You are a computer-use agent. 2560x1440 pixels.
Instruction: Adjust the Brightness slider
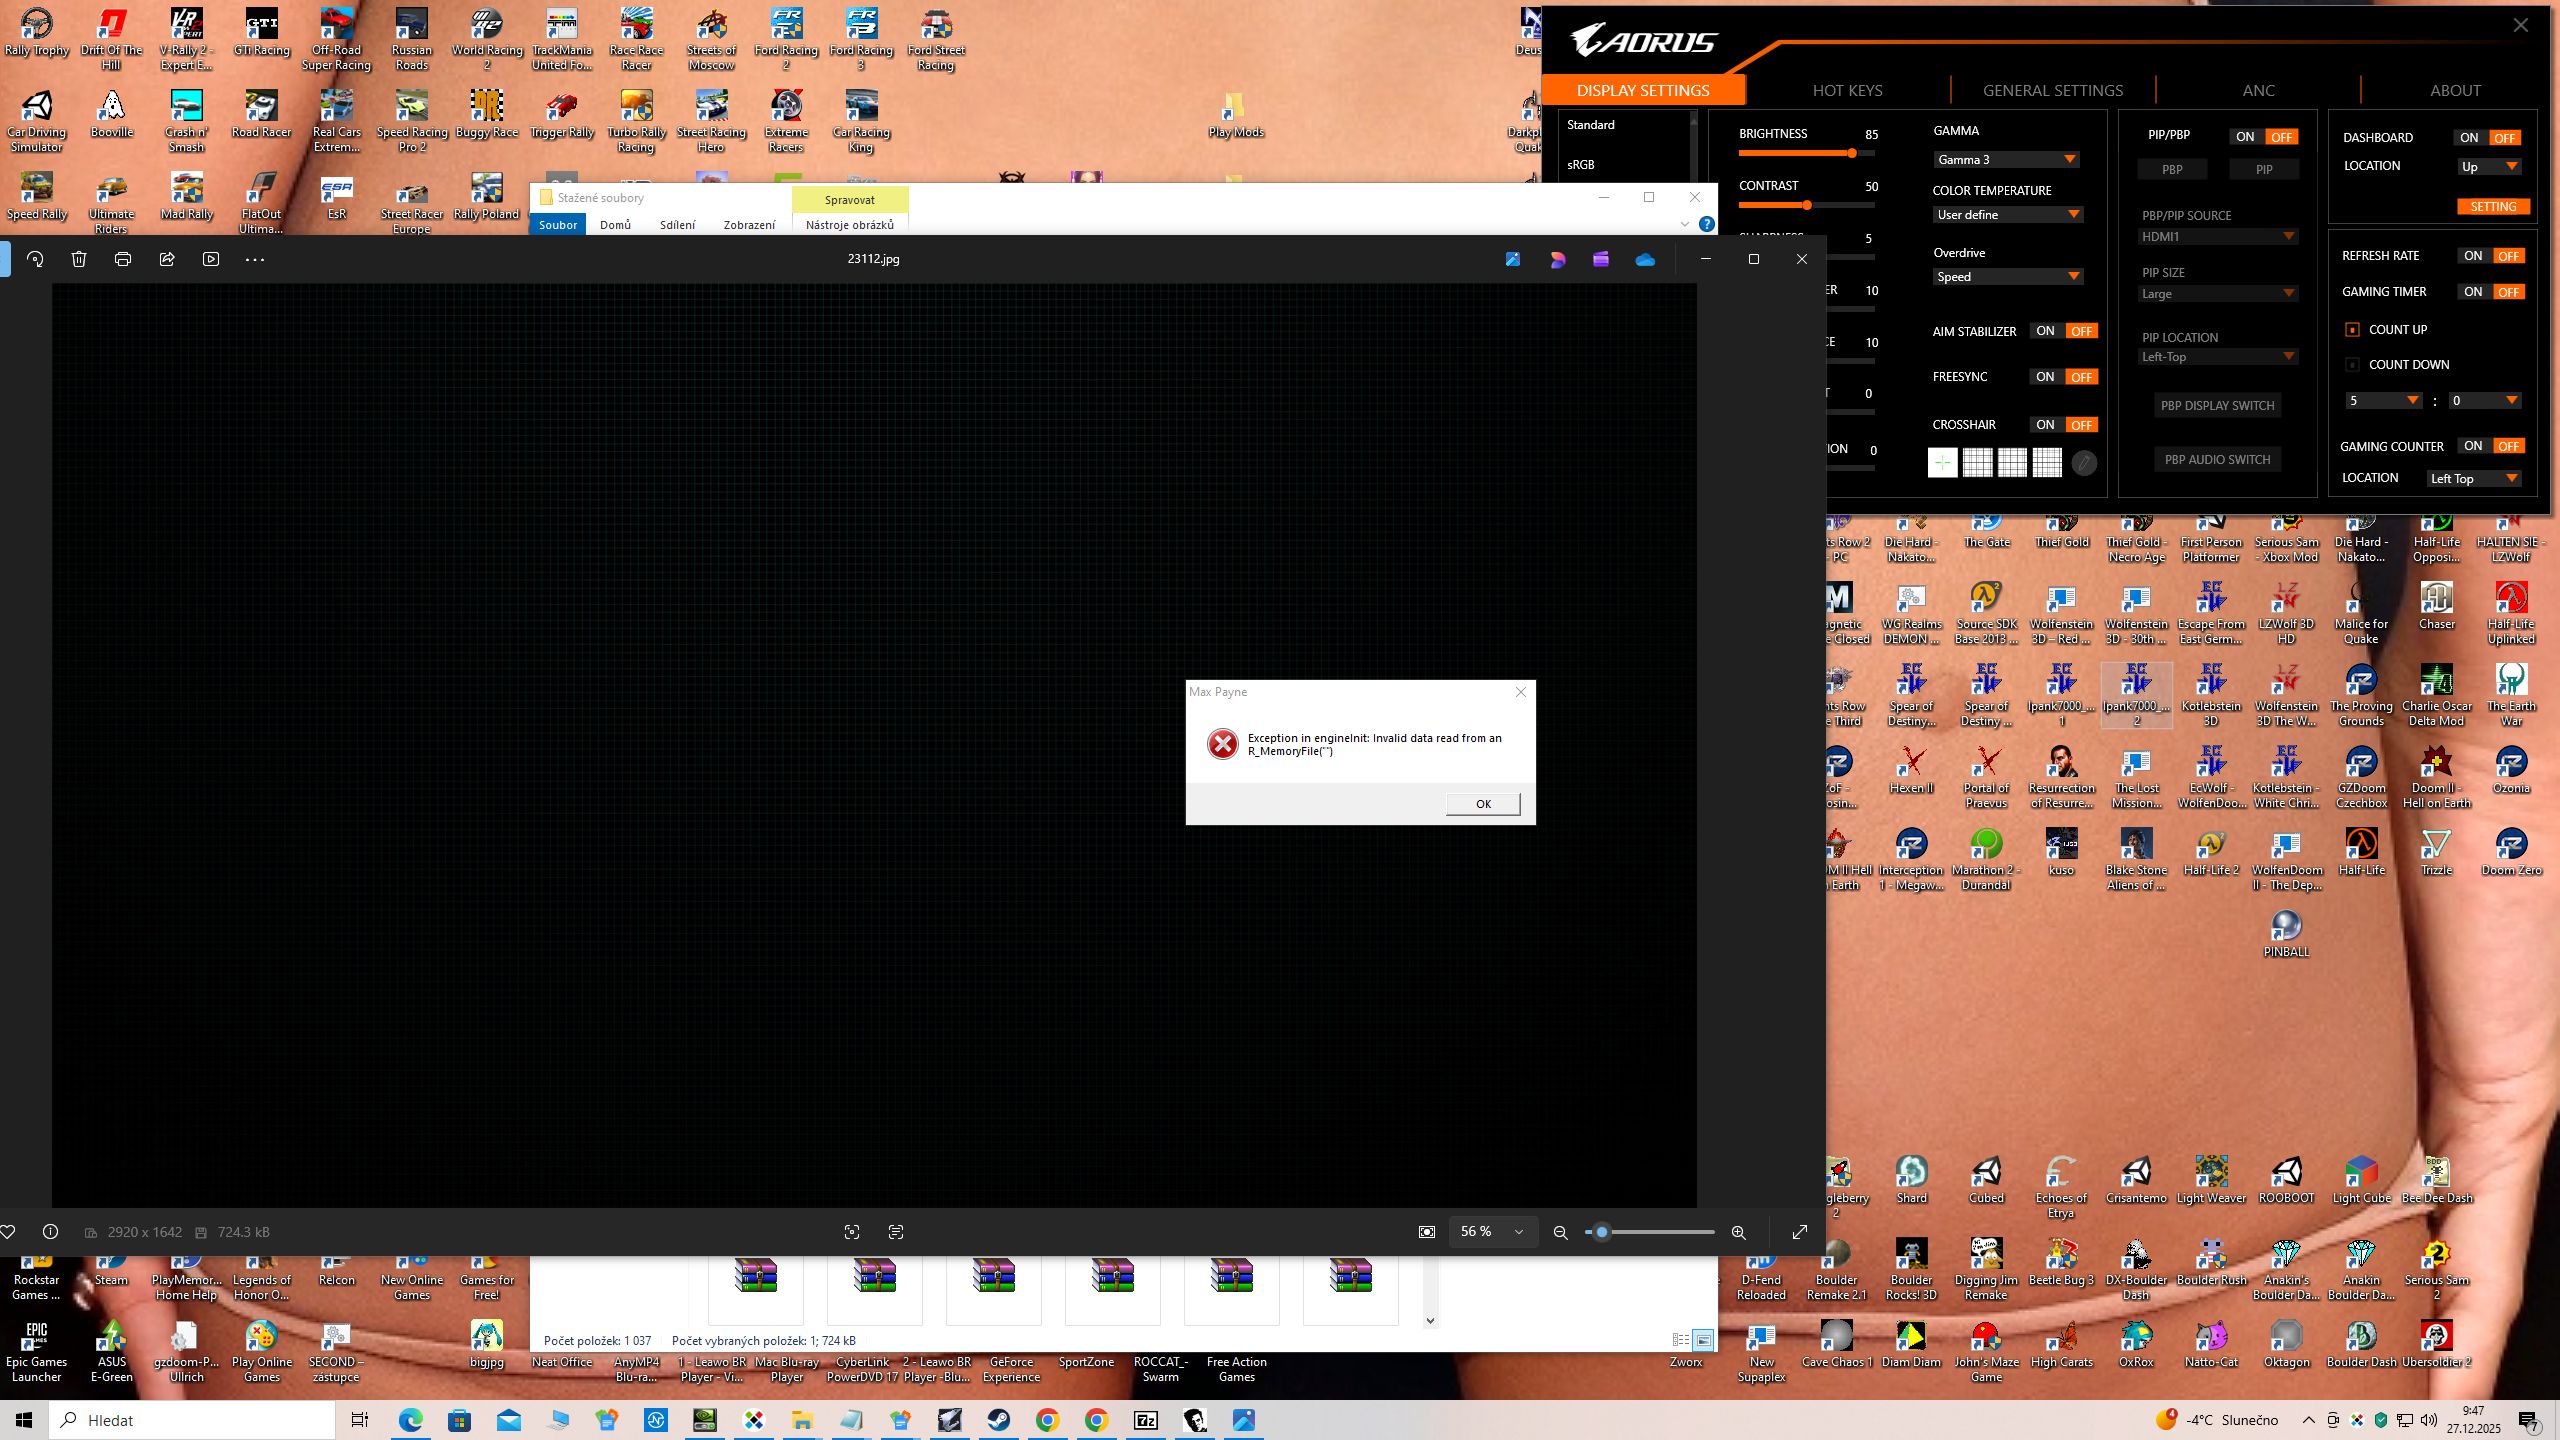[x=1852, y=153]
